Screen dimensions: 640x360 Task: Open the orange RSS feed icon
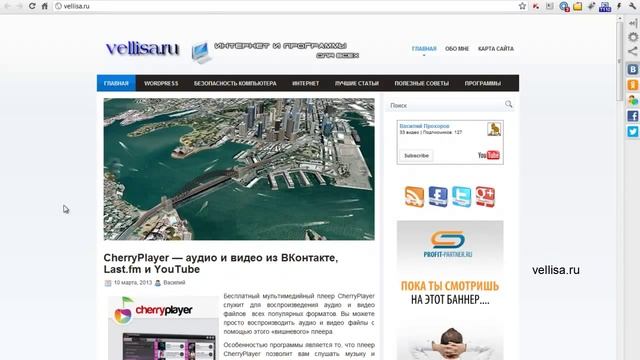[414, 197]
